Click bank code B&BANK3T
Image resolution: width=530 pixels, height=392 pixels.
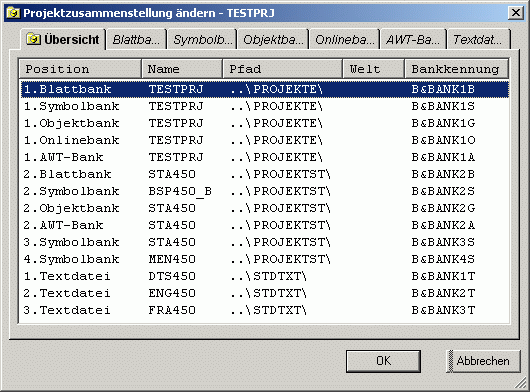[x=443, y=310]
